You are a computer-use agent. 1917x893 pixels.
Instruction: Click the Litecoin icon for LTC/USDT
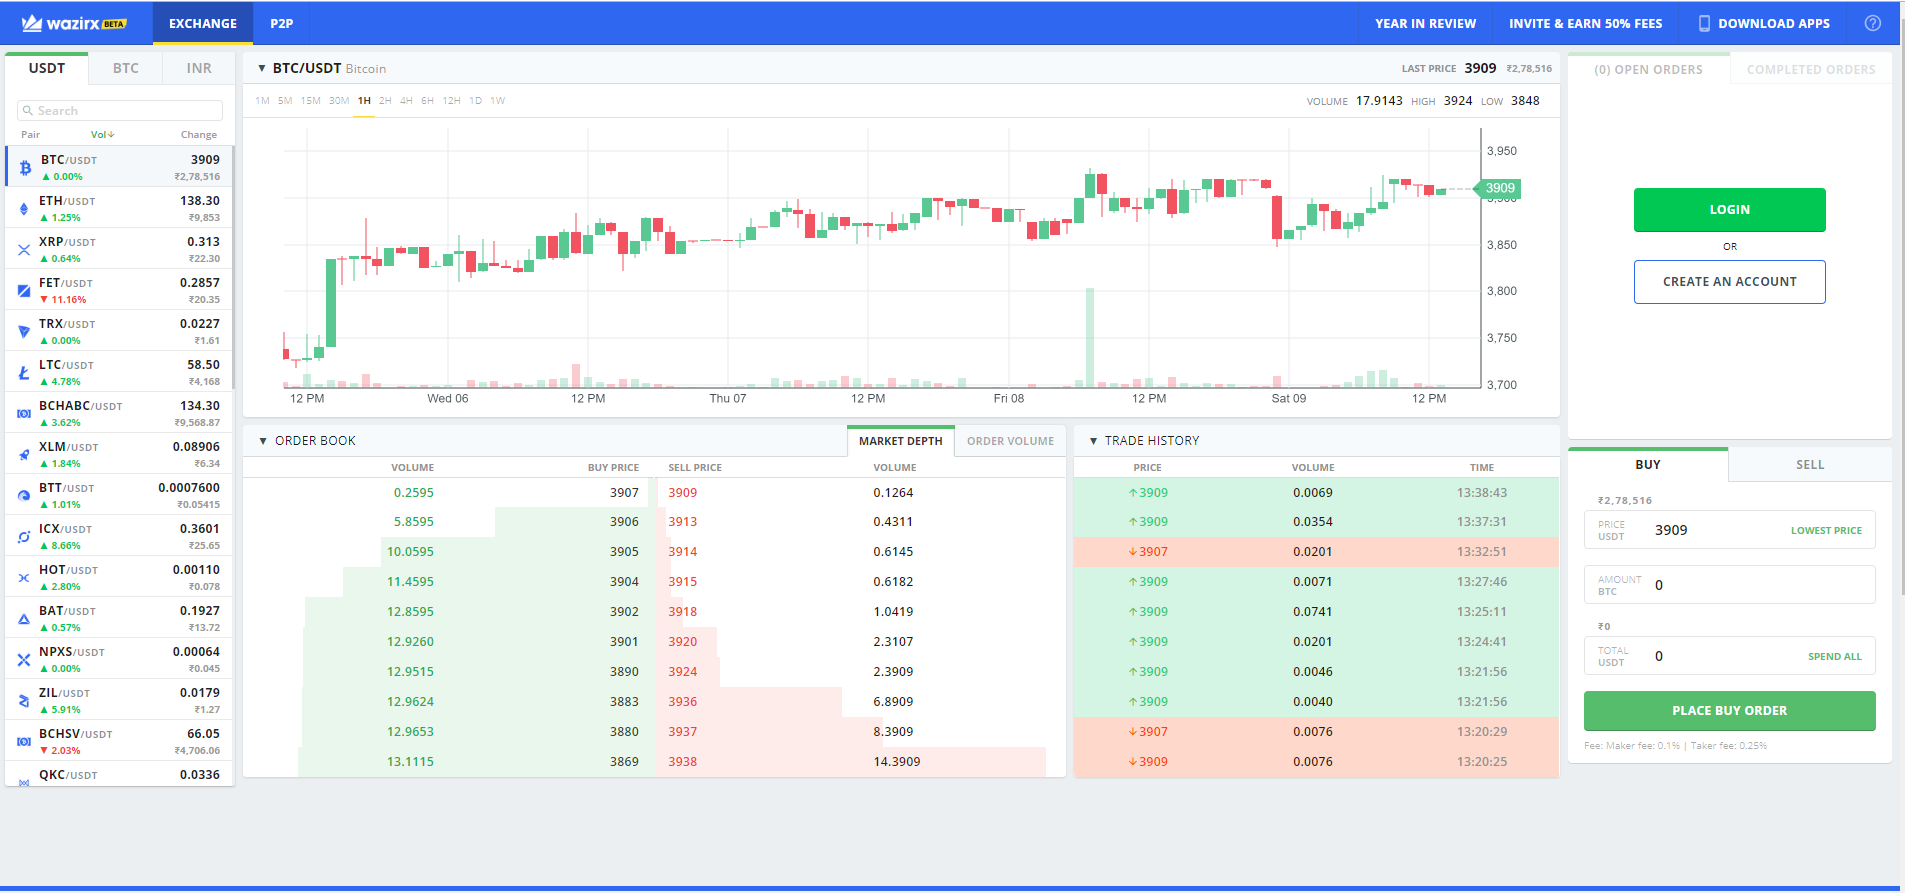[24, 373]
